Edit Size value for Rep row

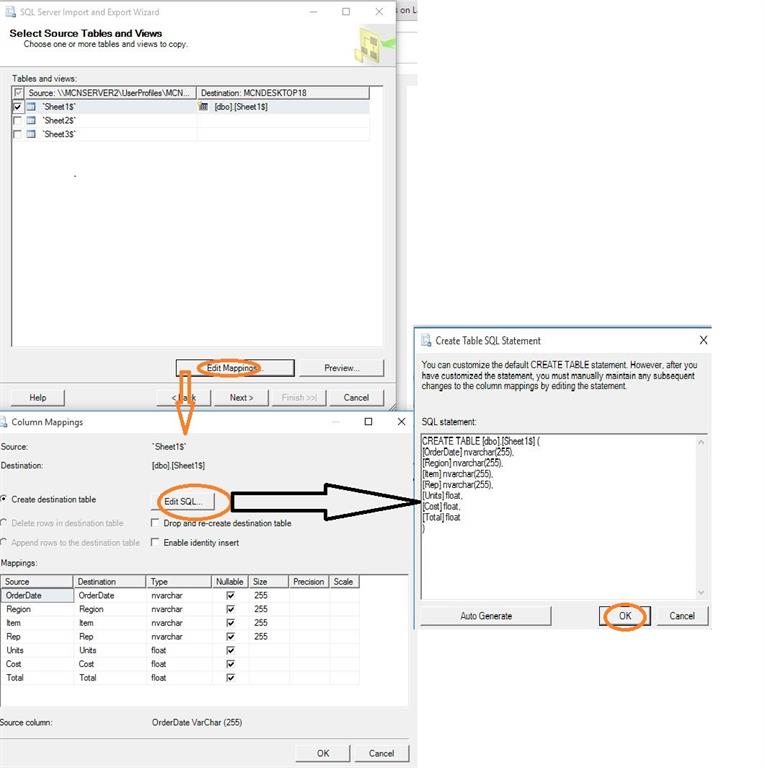coord(268,636)
